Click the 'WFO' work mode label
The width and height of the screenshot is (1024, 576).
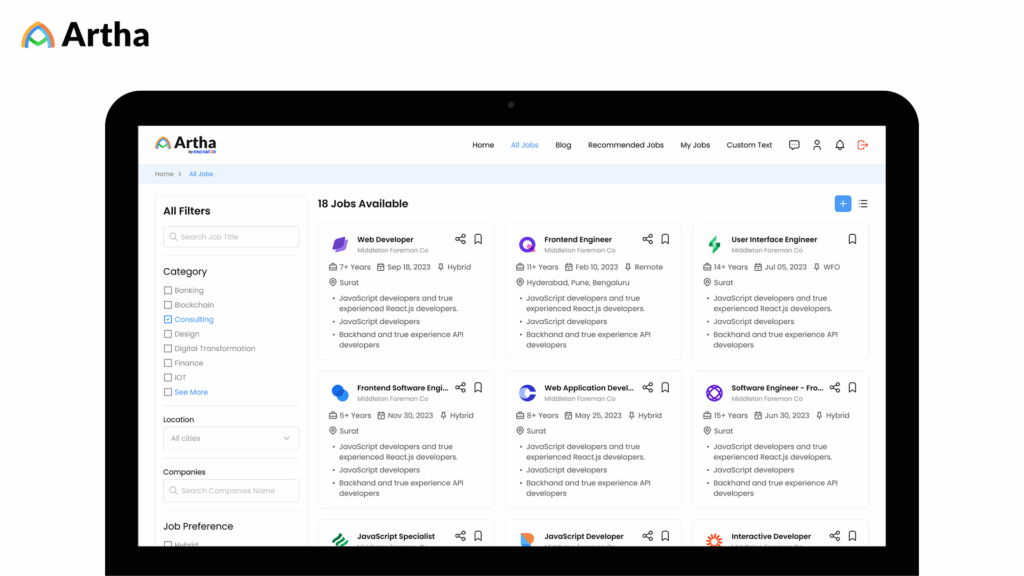(x=831, y=267)
